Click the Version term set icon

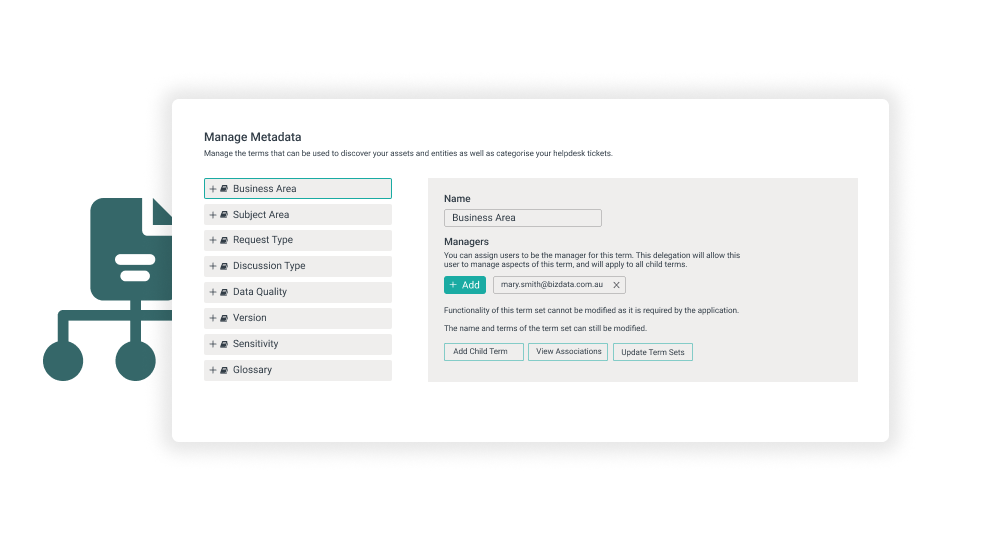pos(224,318)
